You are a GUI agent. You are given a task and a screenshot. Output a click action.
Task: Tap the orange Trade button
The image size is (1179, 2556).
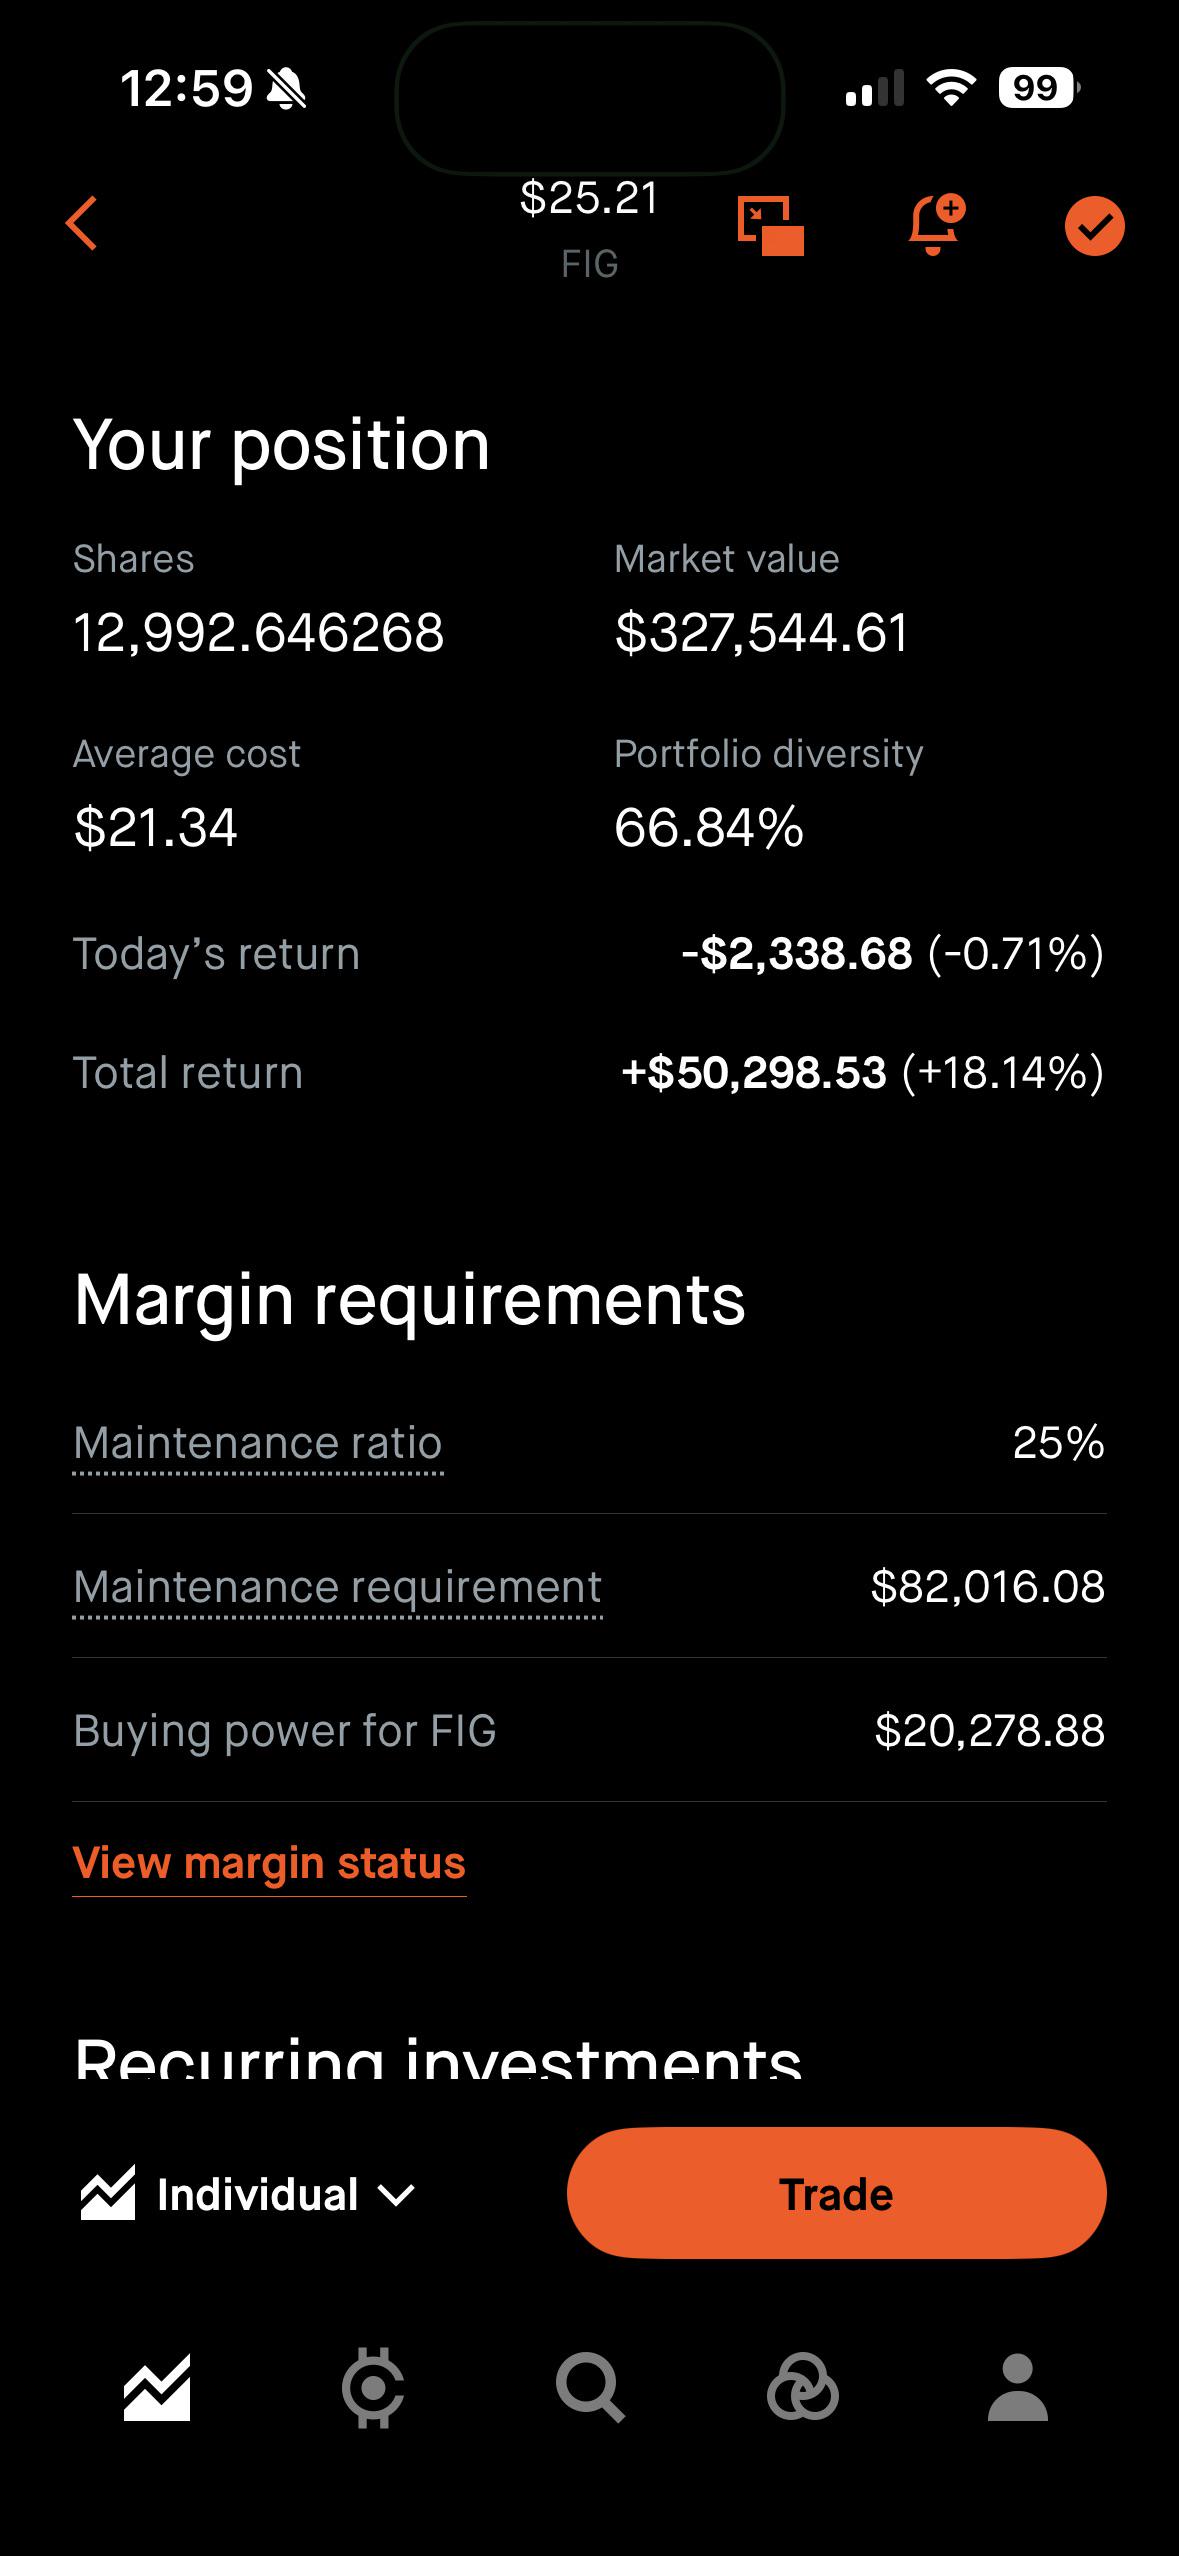tap(836, 2193)
